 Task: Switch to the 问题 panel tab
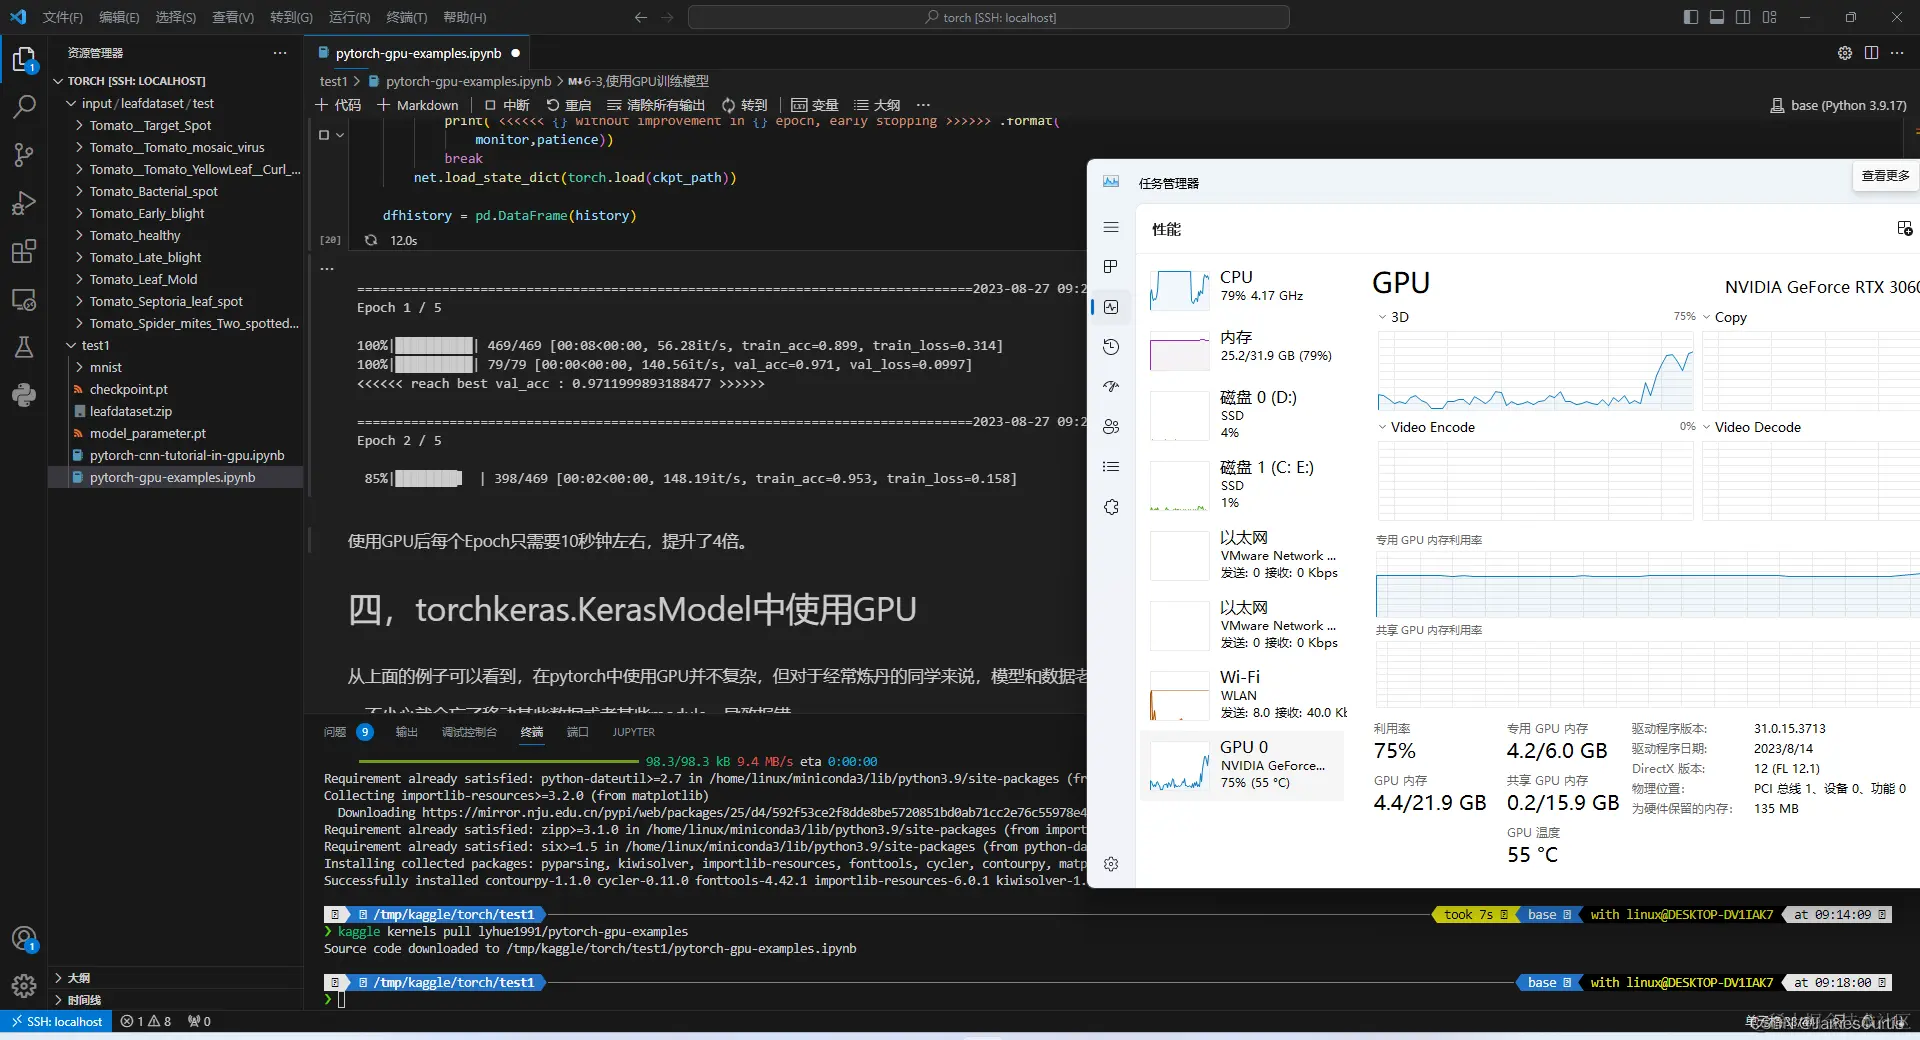click(x=335, y=732)
